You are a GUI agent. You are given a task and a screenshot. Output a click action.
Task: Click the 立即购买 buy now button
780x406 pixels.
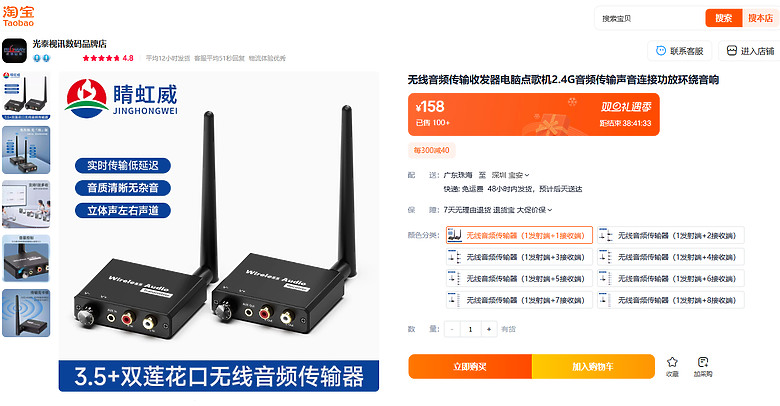coord(470,367)
